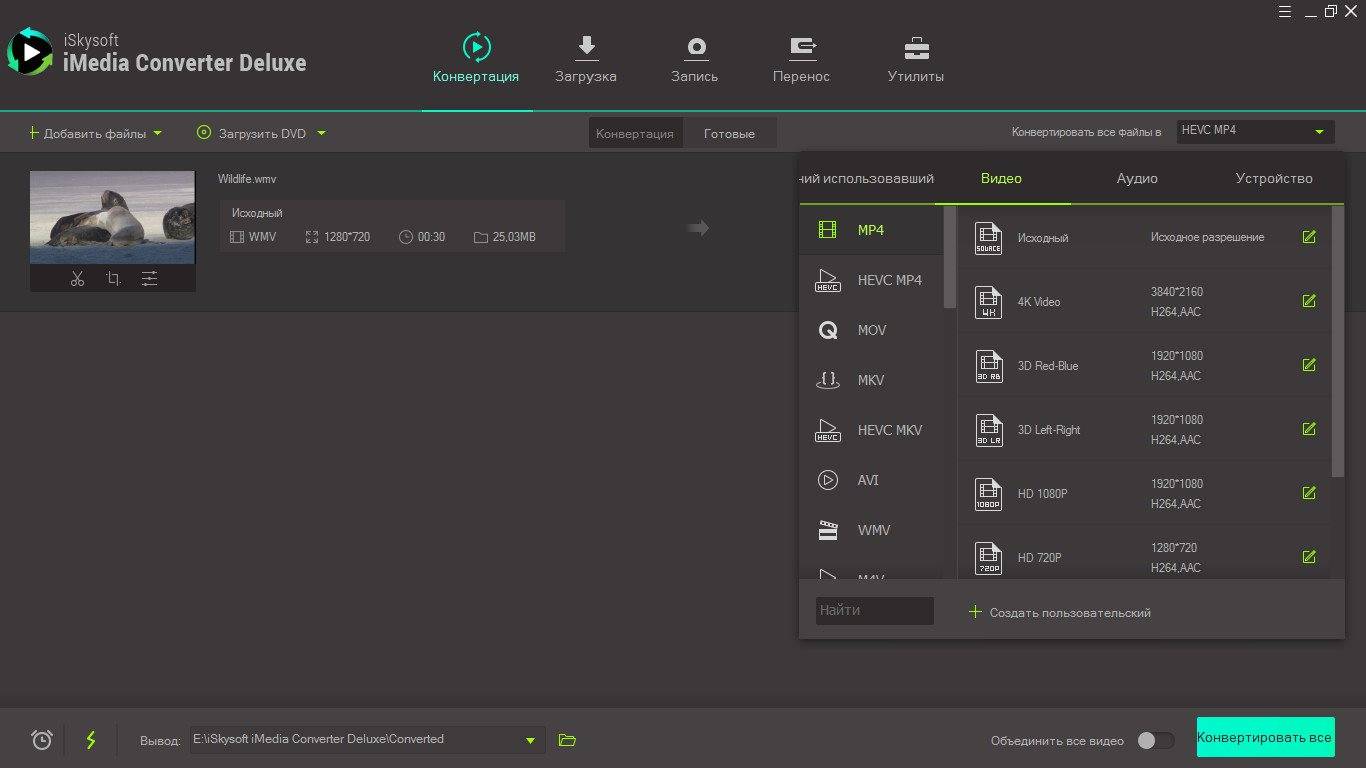Open the Утилиты toolbox section
The width and height of the screenshot is (1366, 768).
916,58
